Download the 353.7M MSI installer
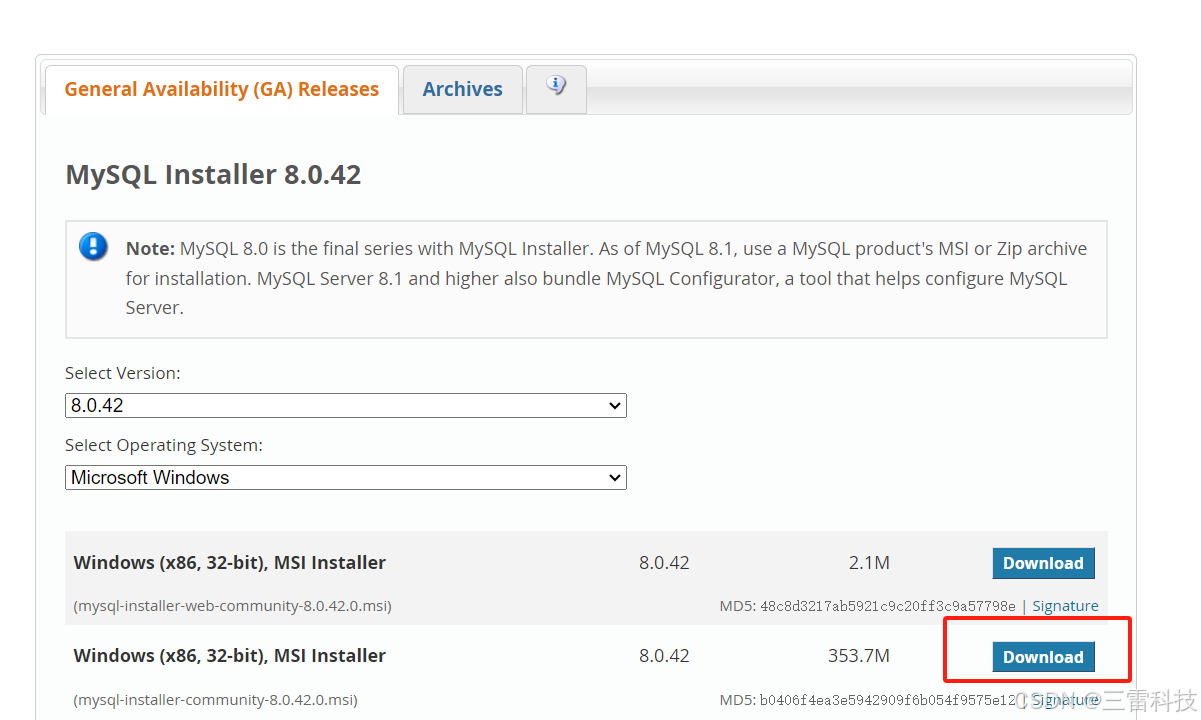The height and width of the screenshot is (720, 1201). point(1043,657)
